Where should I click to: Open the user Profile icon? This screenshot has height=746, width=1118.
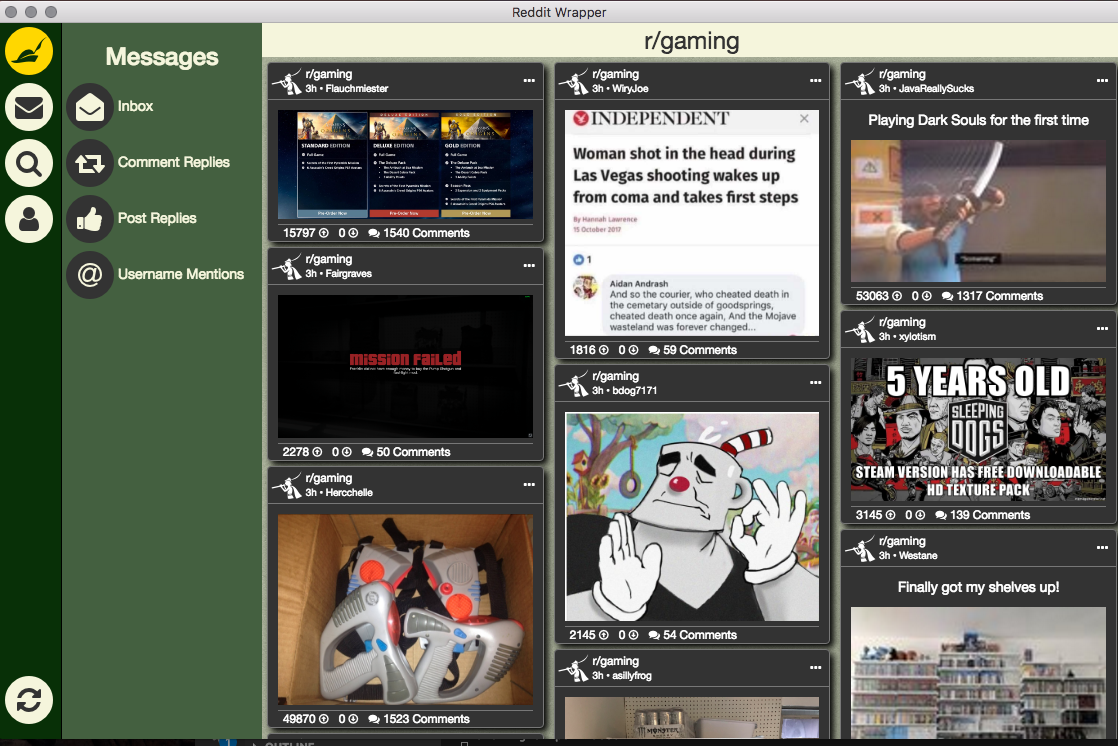tap(29, 219)
